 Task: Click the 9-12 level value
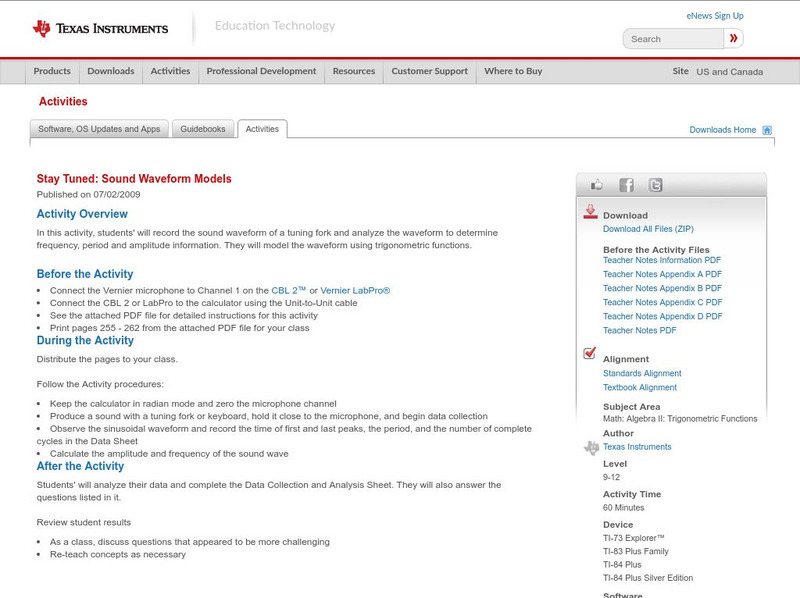(611, 478)
